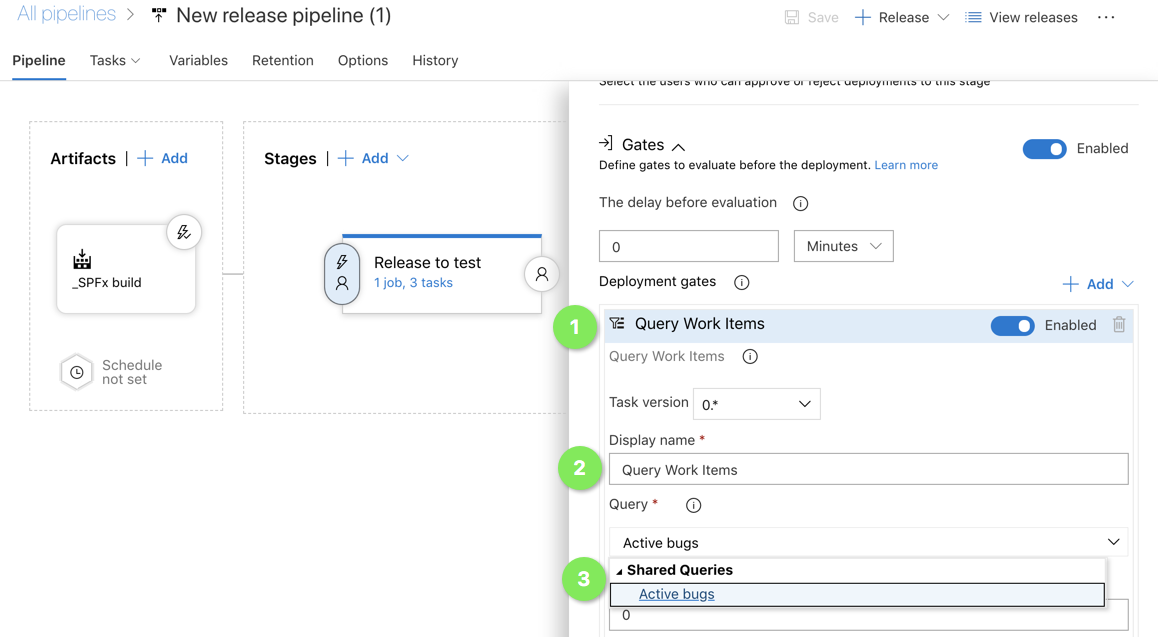1158x637 pixels.
Task: Click the Save disk icon
Action: (x=792, y=18)
